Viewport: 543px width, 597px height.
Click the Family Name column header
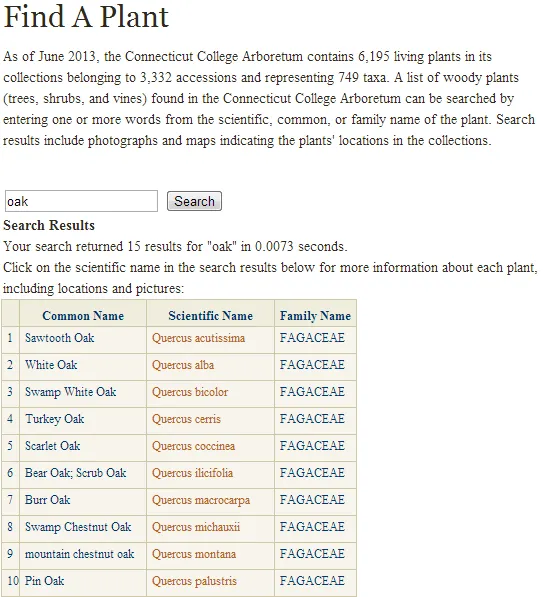point(315,316)
